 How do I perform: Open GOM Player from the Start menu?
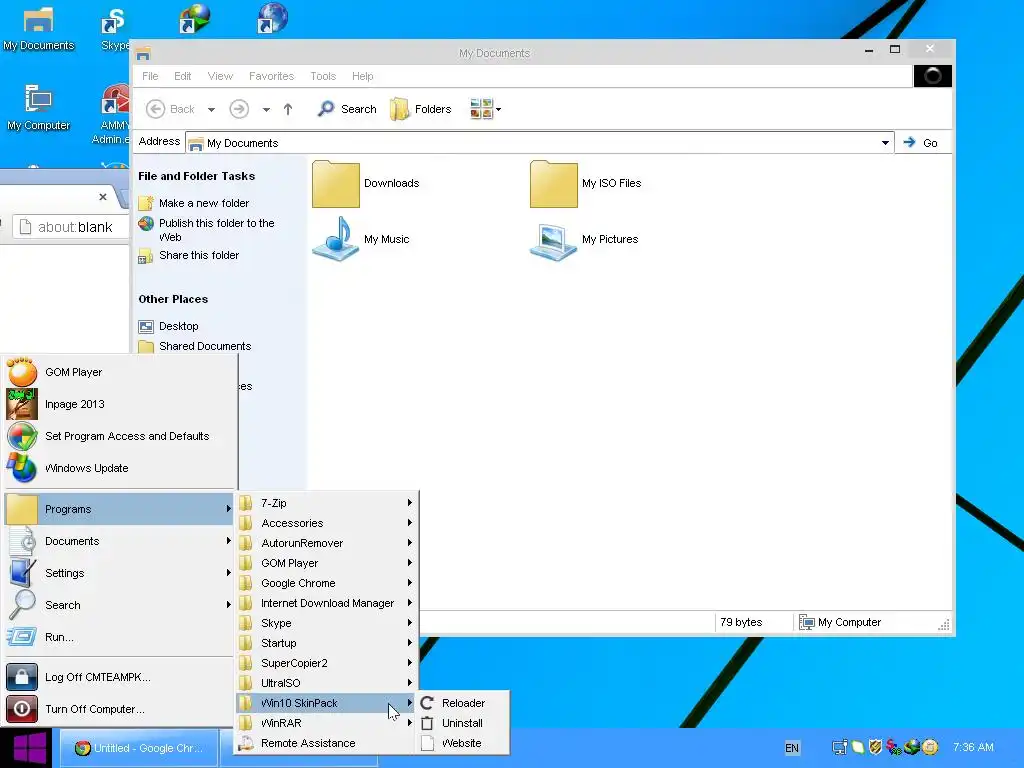tap(120, 372)
